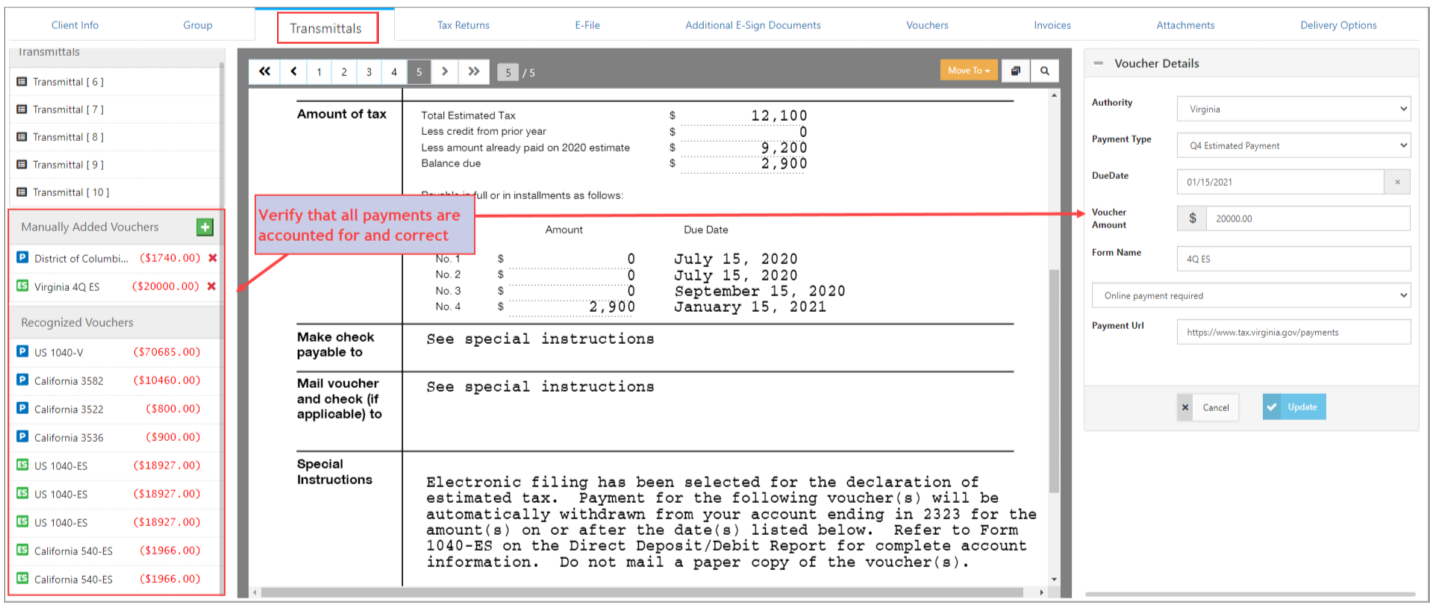Screen dimensions: 1438x609
Task: Open the Online payment required dropdown
Action: pos(1251,296)
